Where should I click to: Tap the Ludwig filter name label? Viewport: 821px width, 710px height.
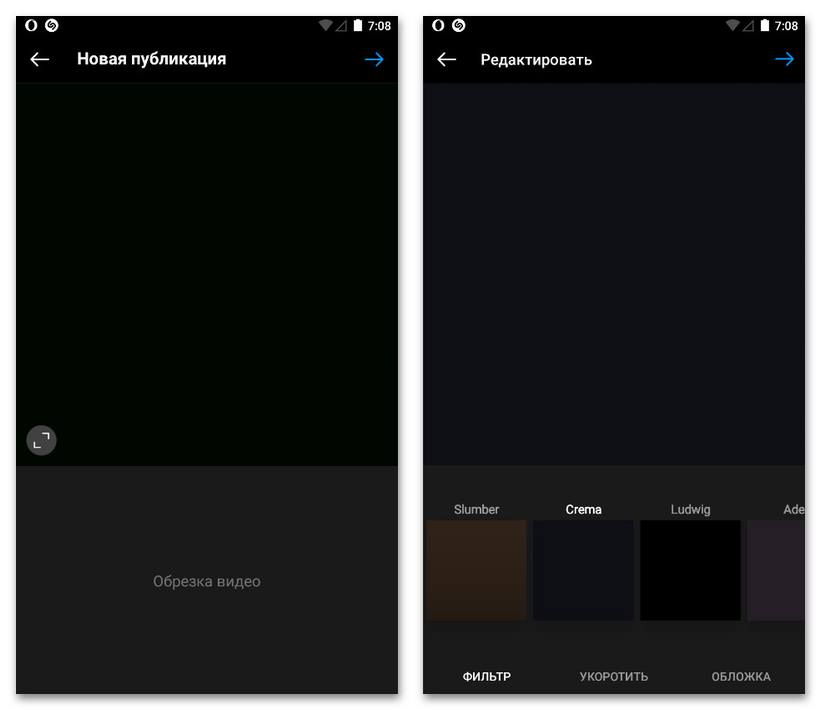click(690, 510)
